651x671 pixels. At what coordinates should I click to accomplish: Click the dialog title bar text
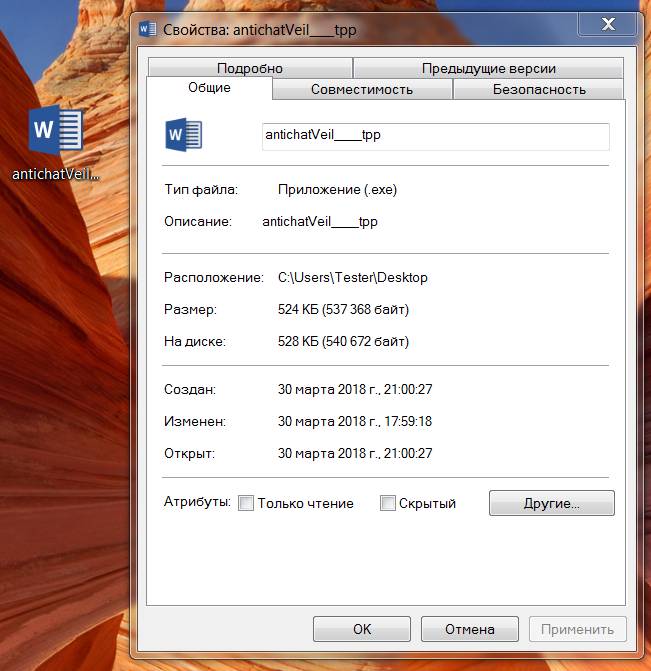click(x=260, y=30)
